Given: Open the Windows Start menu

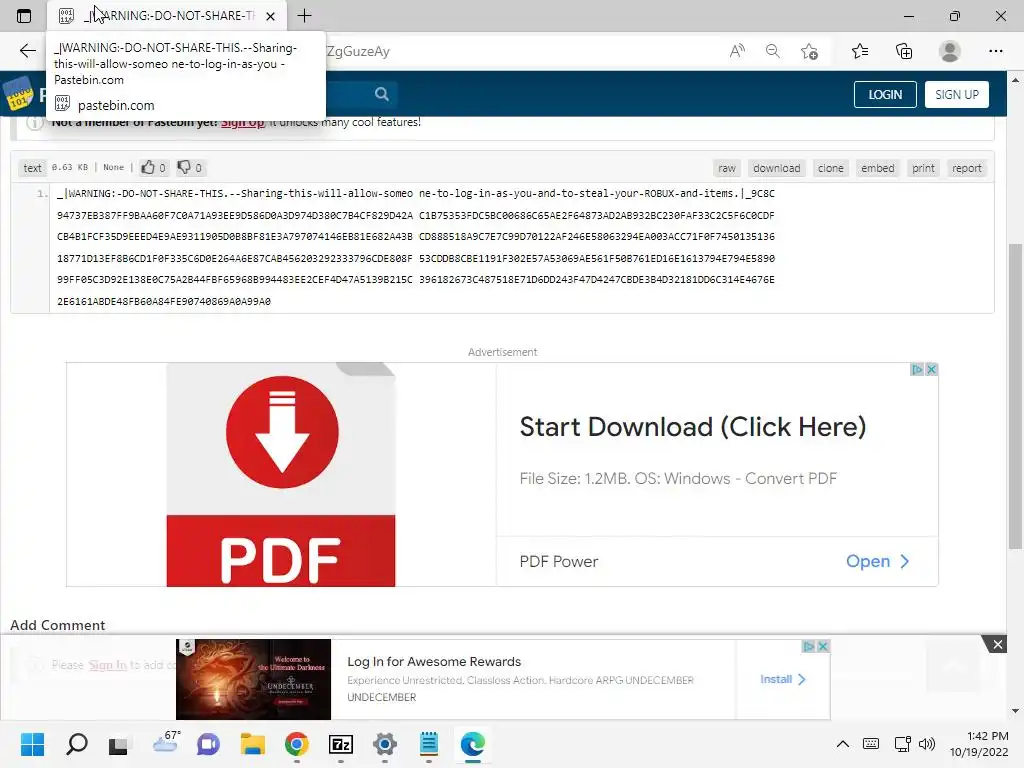Looking at the screenshot, I should [33, 744].
